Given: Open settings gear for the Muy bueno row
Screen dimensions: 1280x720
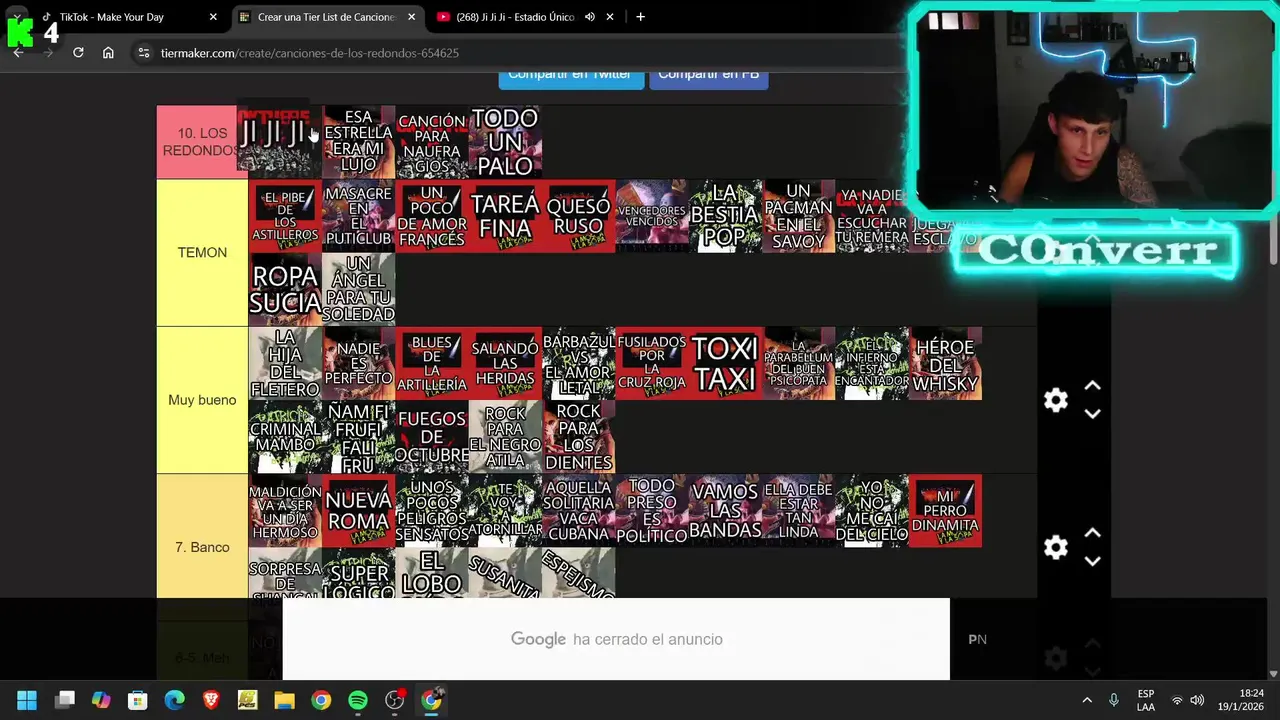Looking at the screenshot, I should tap(1056, 400).
